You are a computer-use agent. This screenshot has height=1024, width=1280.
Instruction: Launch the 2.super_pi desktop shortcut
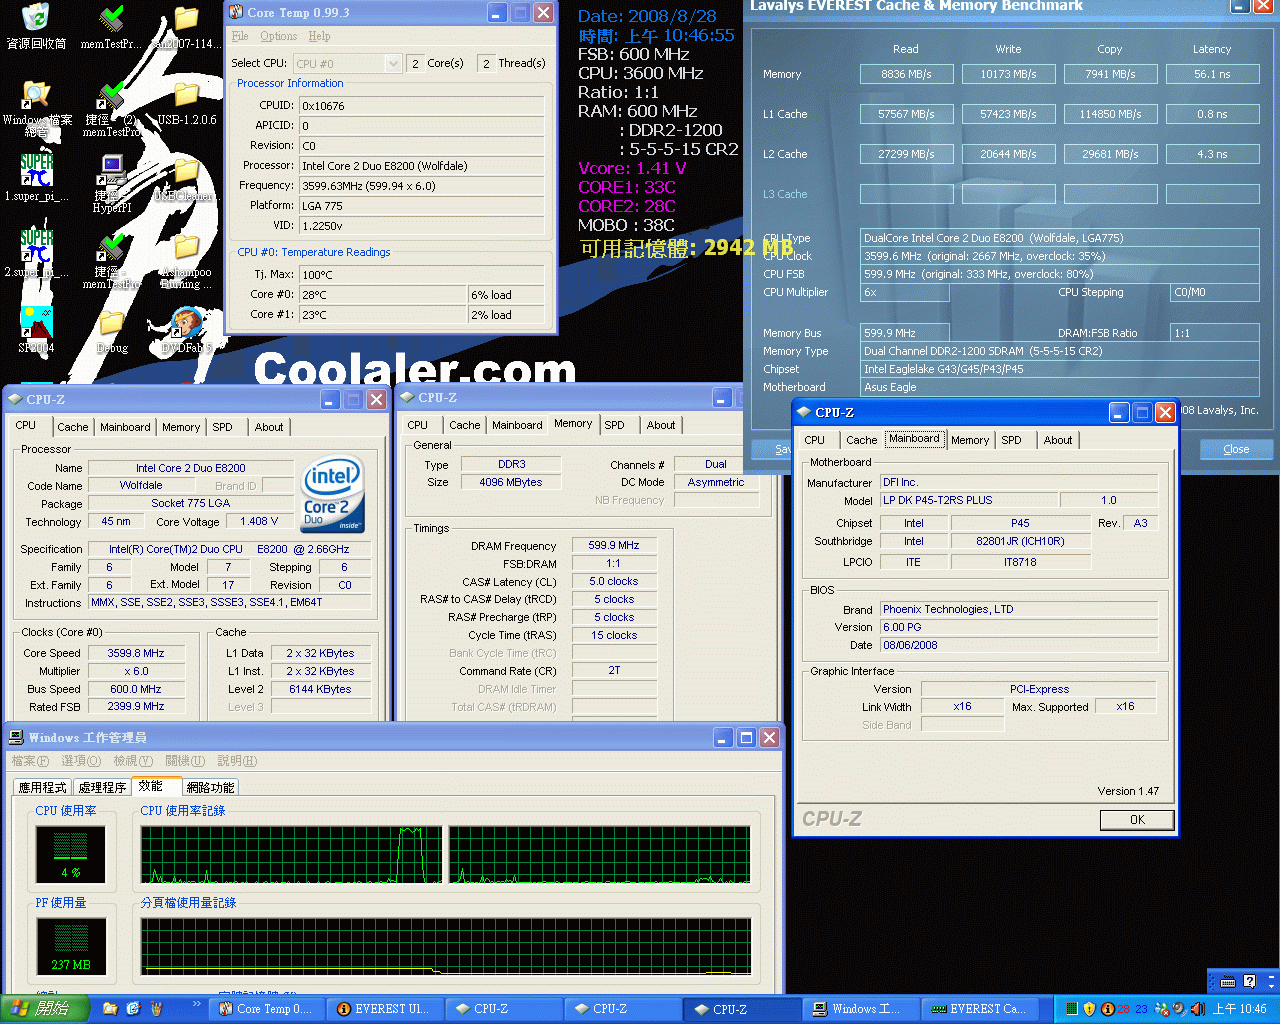click(36, 254)
